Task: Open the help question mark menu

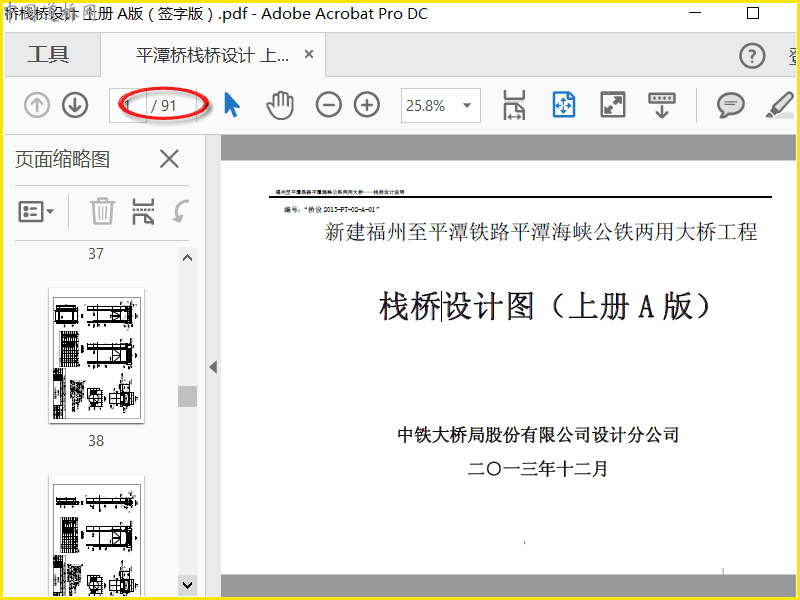Action: pos(752,55)
